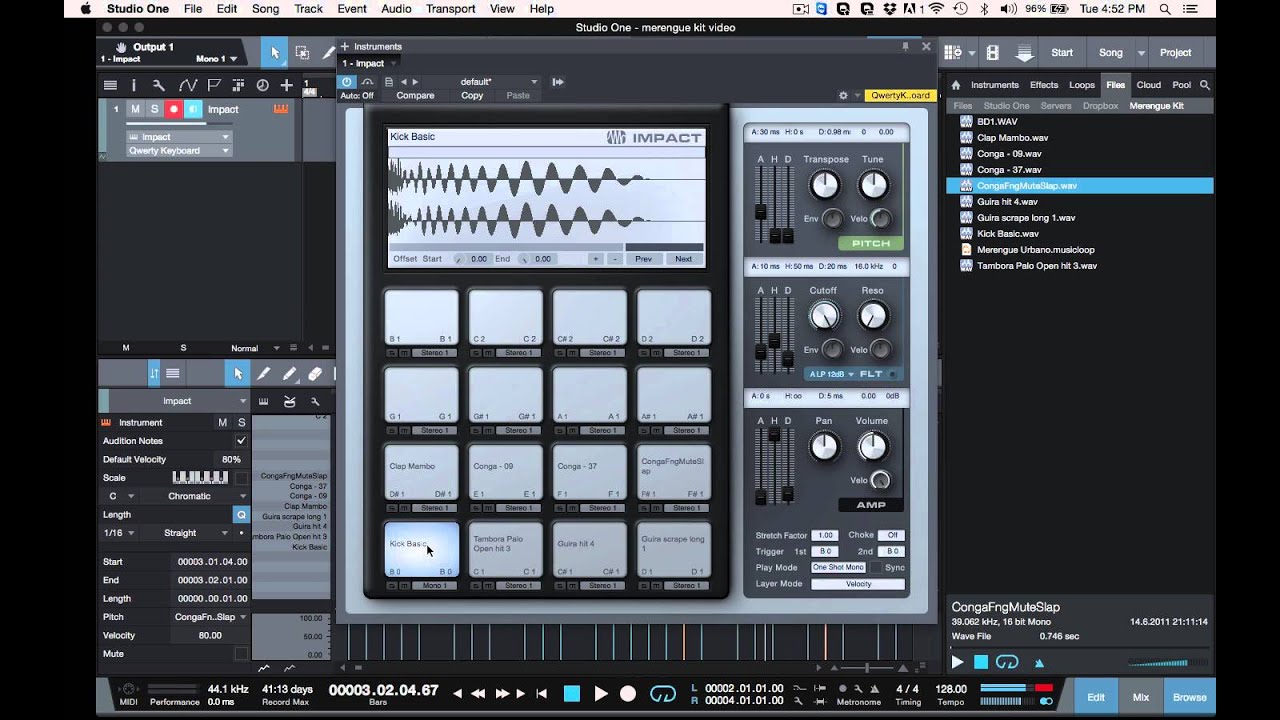The height and width of the screenshot is (720, 1280).
Task: Toggle monitor on the Impact track
Action: [x=194, y=109]
